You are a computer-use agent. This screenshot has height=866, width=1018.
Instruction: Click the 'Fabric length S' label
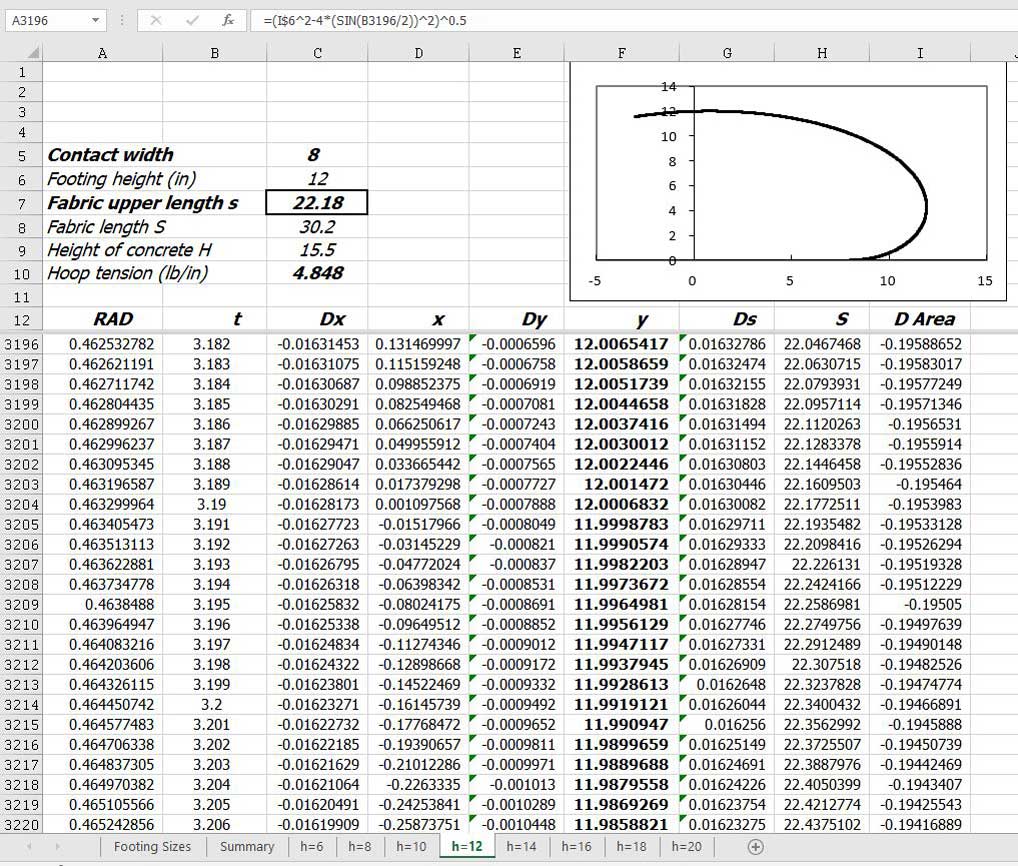point(106,227)
